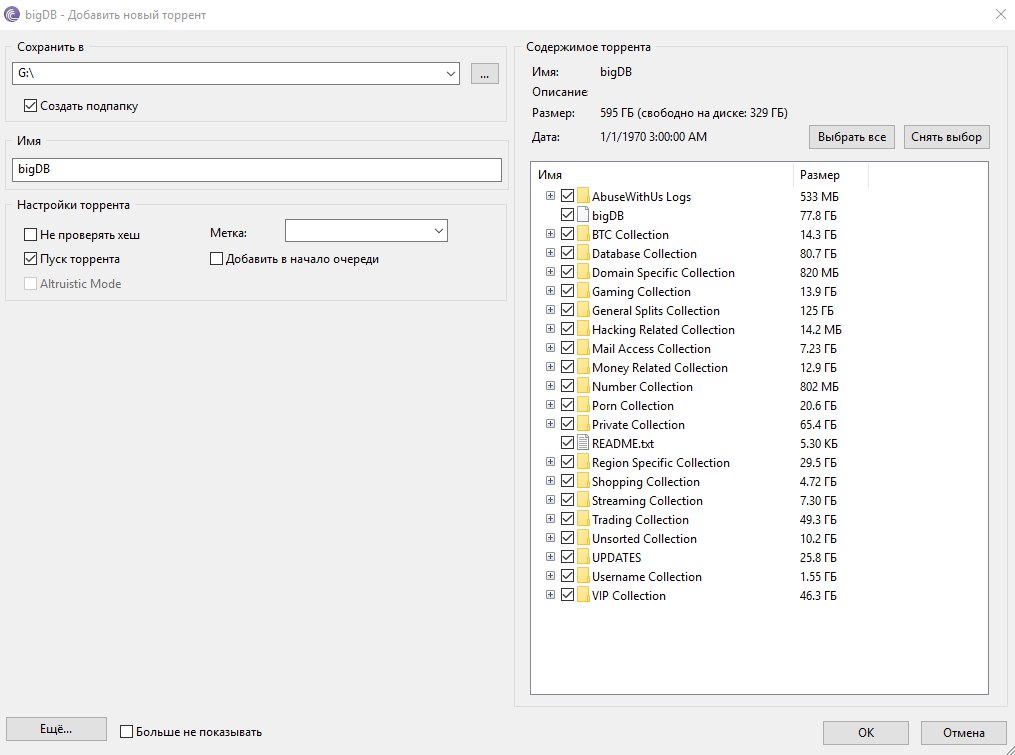The height and width of the screenshot is (755, 1015).
Task: Expand the Username Collection tree node
Action: 550,576
